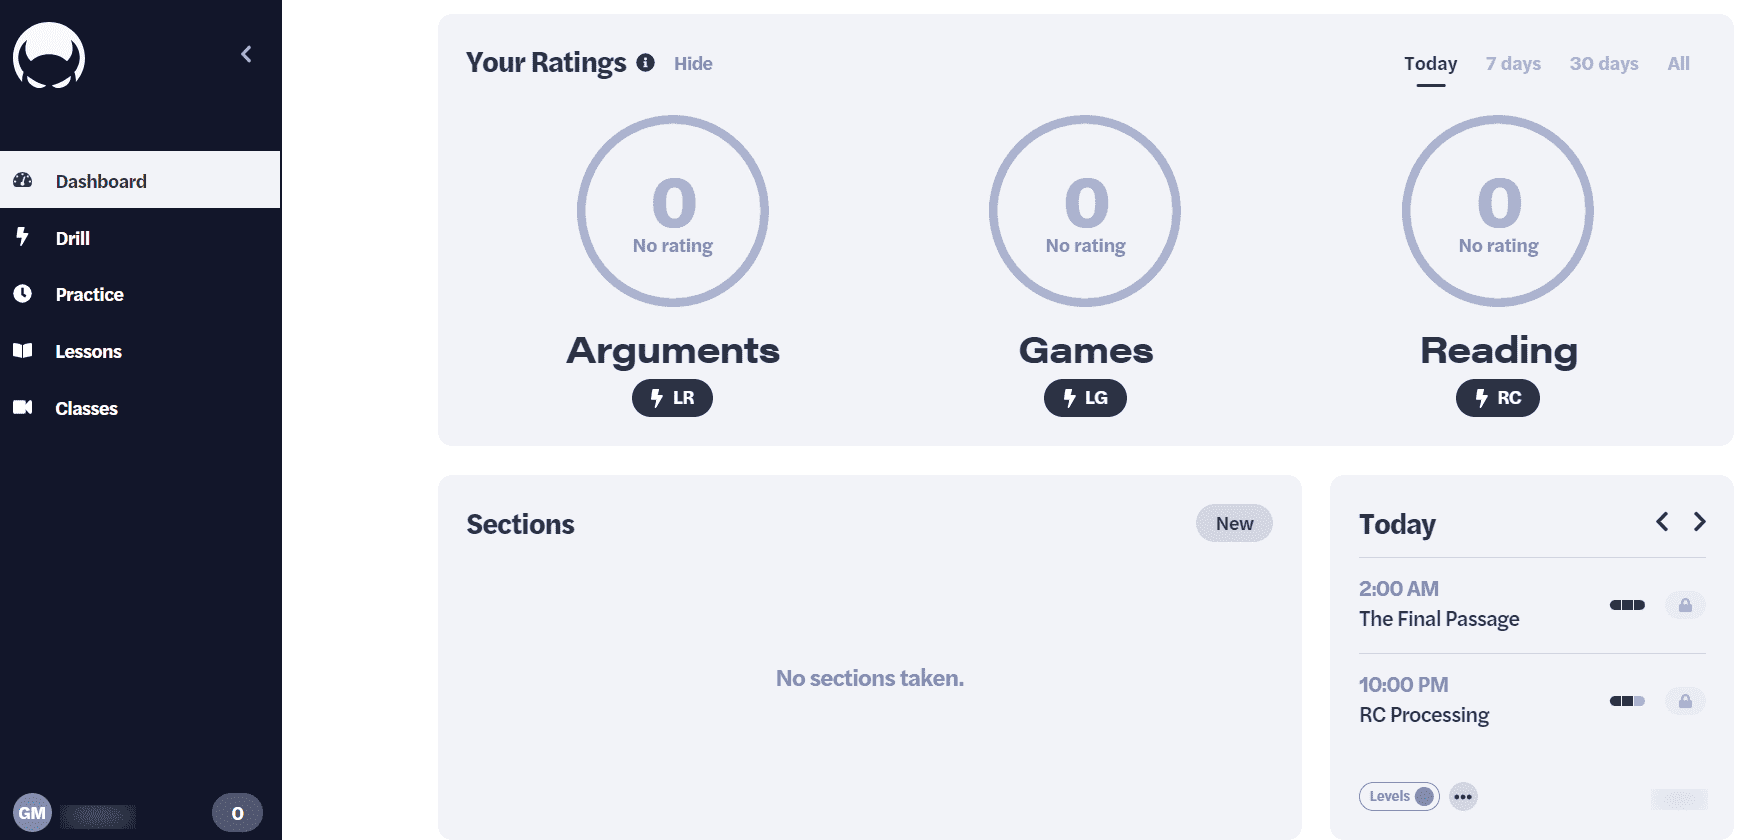The image size is (1737, 840).
Task: Start an LR drill under Arguments
Action: coord(672,398)
